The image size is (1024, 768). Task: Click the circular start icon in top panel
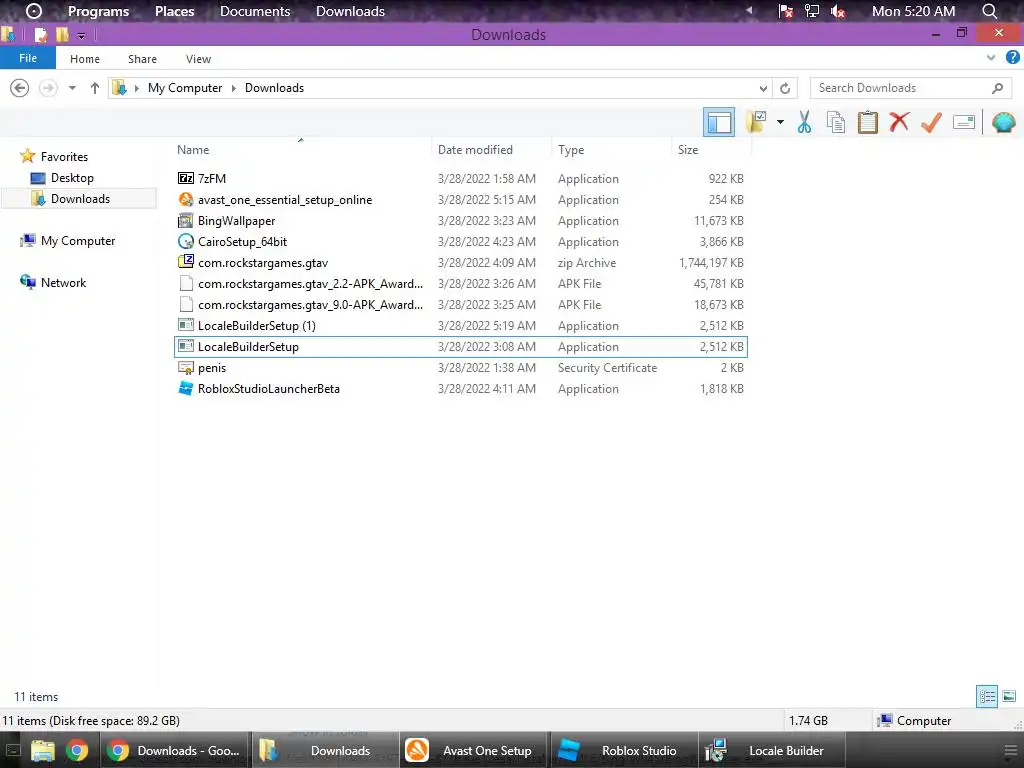pyautogui.click(x=33, y=11)
